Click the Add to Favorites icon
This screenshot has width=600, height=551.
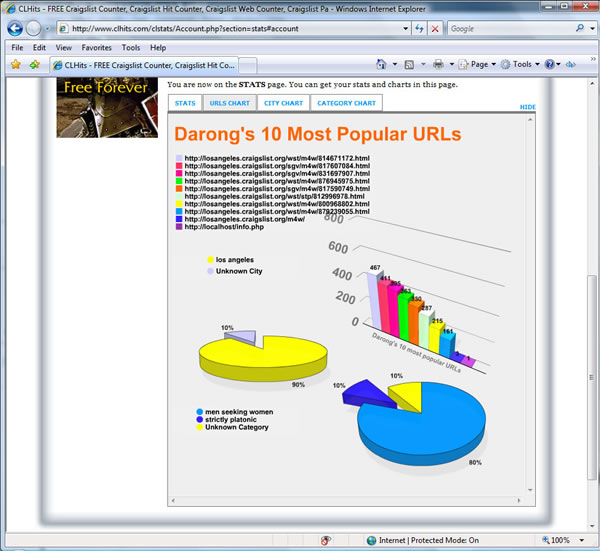[34, 65]
